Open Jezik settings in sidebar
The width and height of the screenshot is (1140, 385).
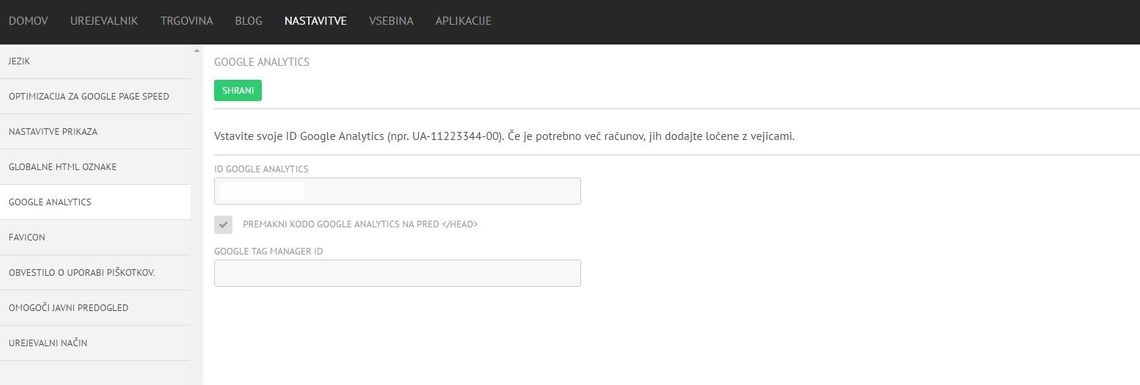point(95,62)
